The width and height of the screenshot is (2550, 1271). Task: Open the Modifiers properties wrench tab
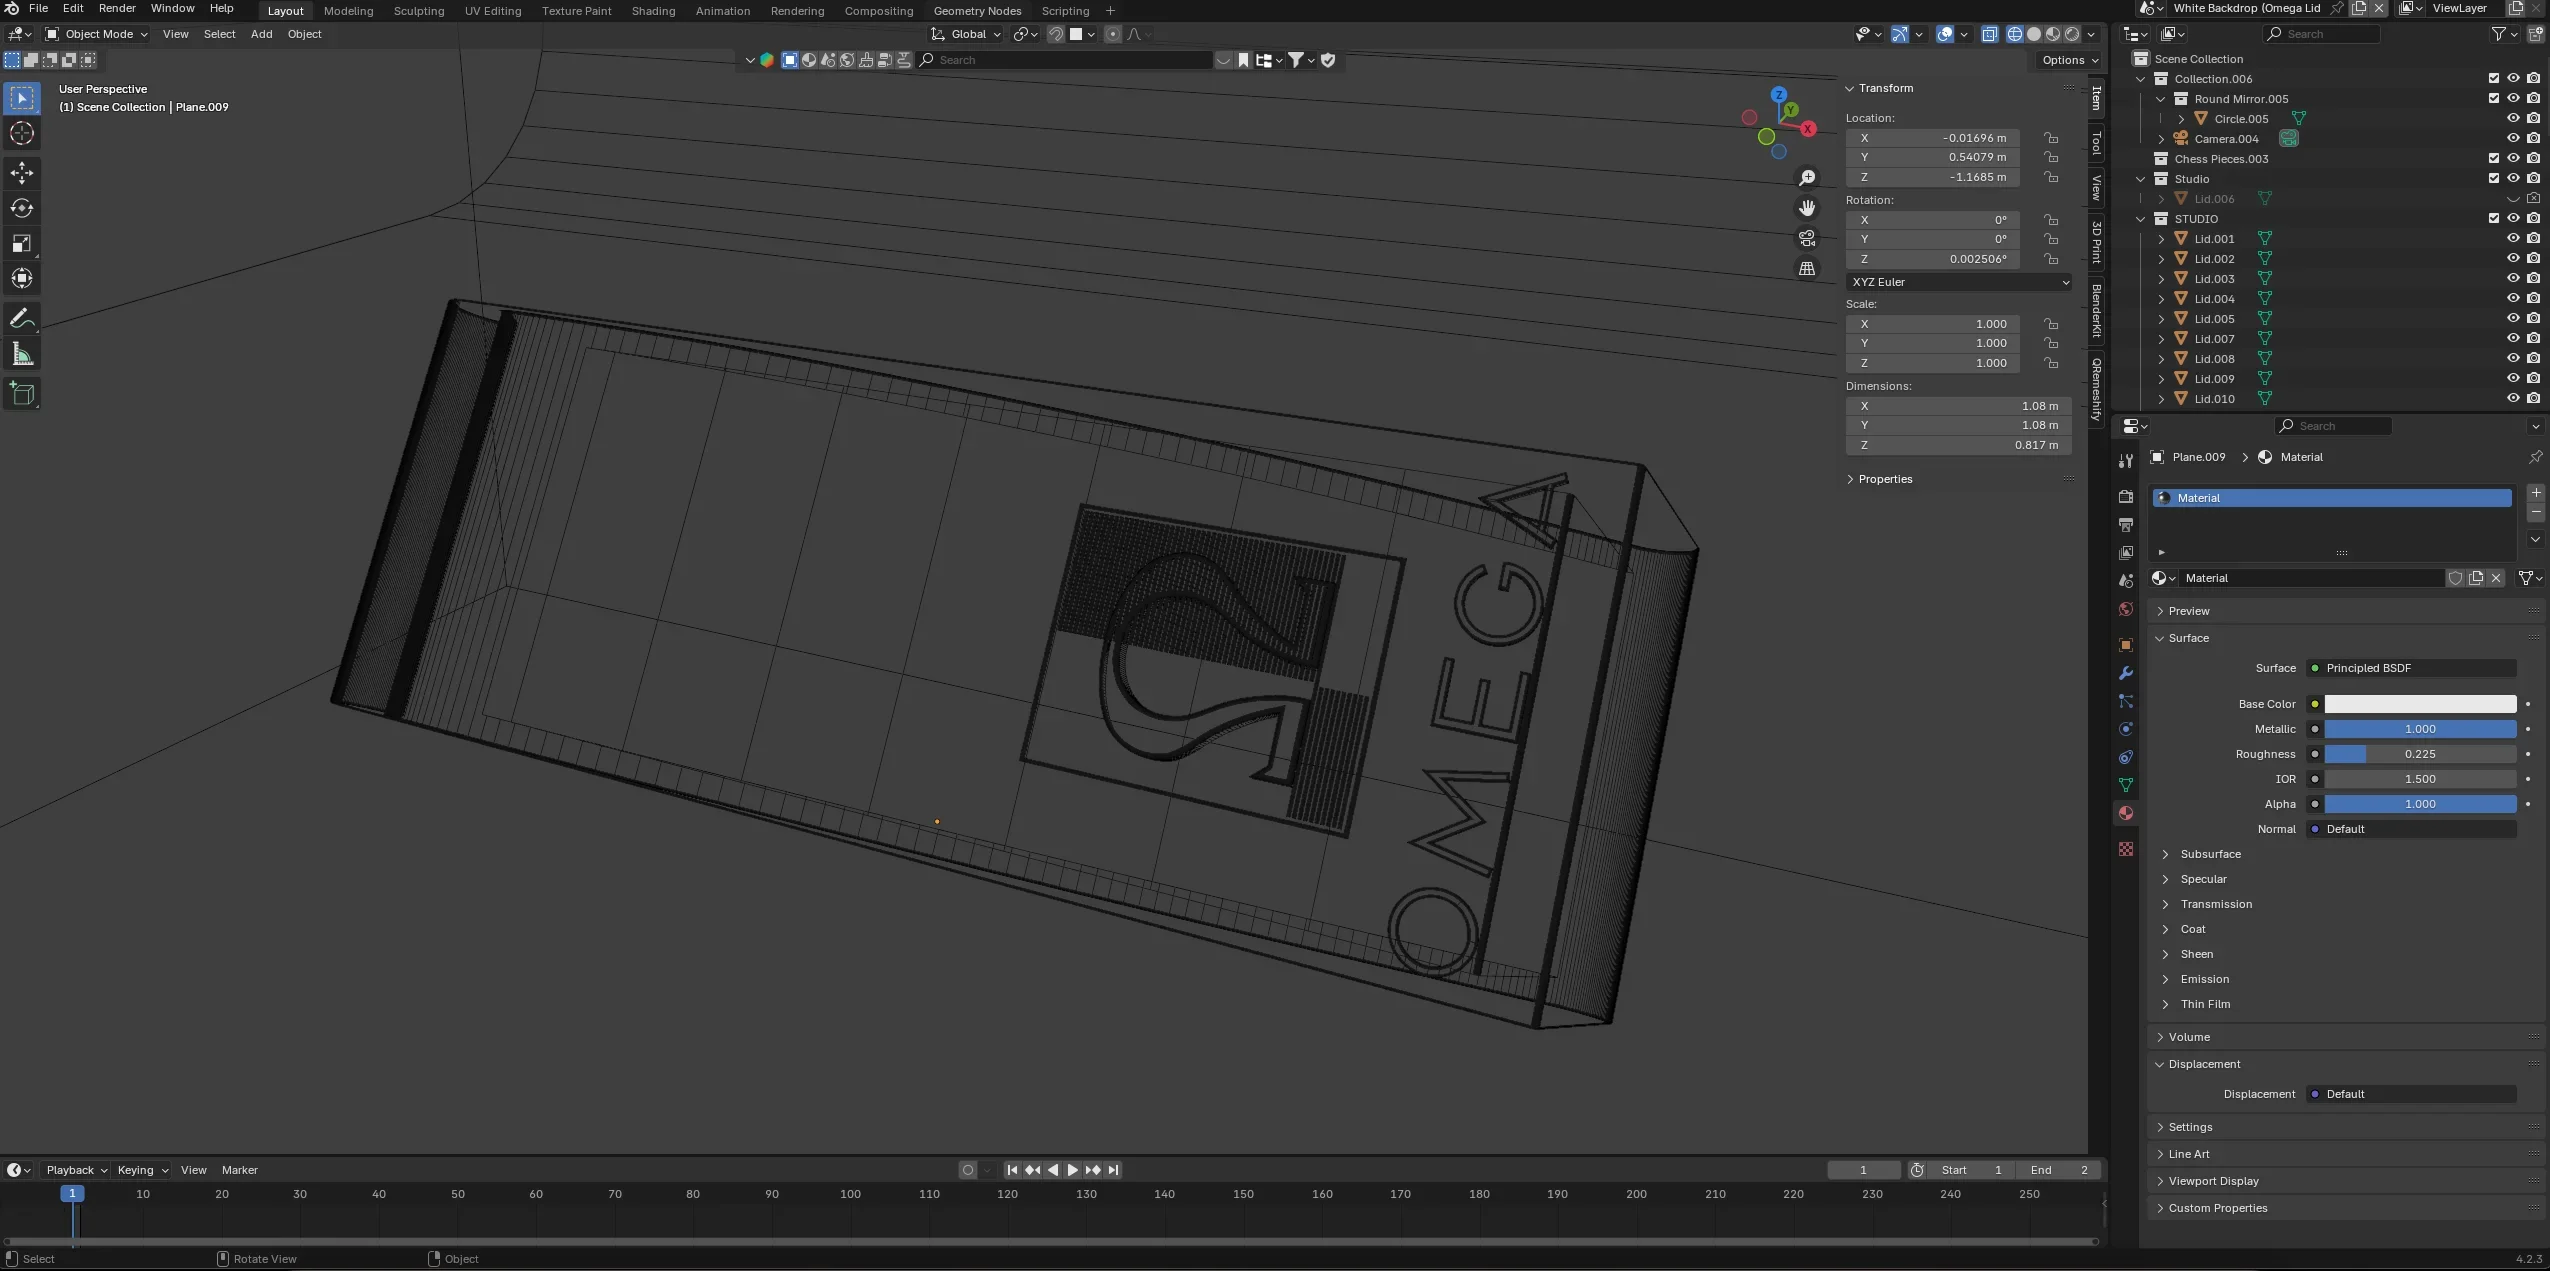click(x=2126, y=673)
